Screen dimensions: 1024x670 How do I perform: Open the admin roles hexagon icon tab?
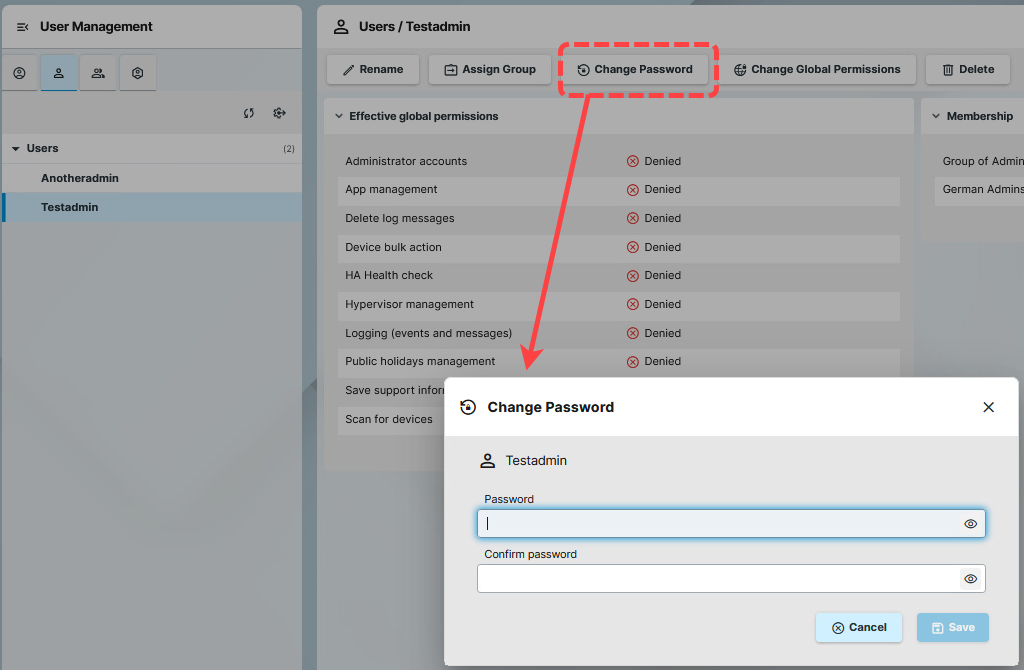pyautogui.click(x=137, y=73)
